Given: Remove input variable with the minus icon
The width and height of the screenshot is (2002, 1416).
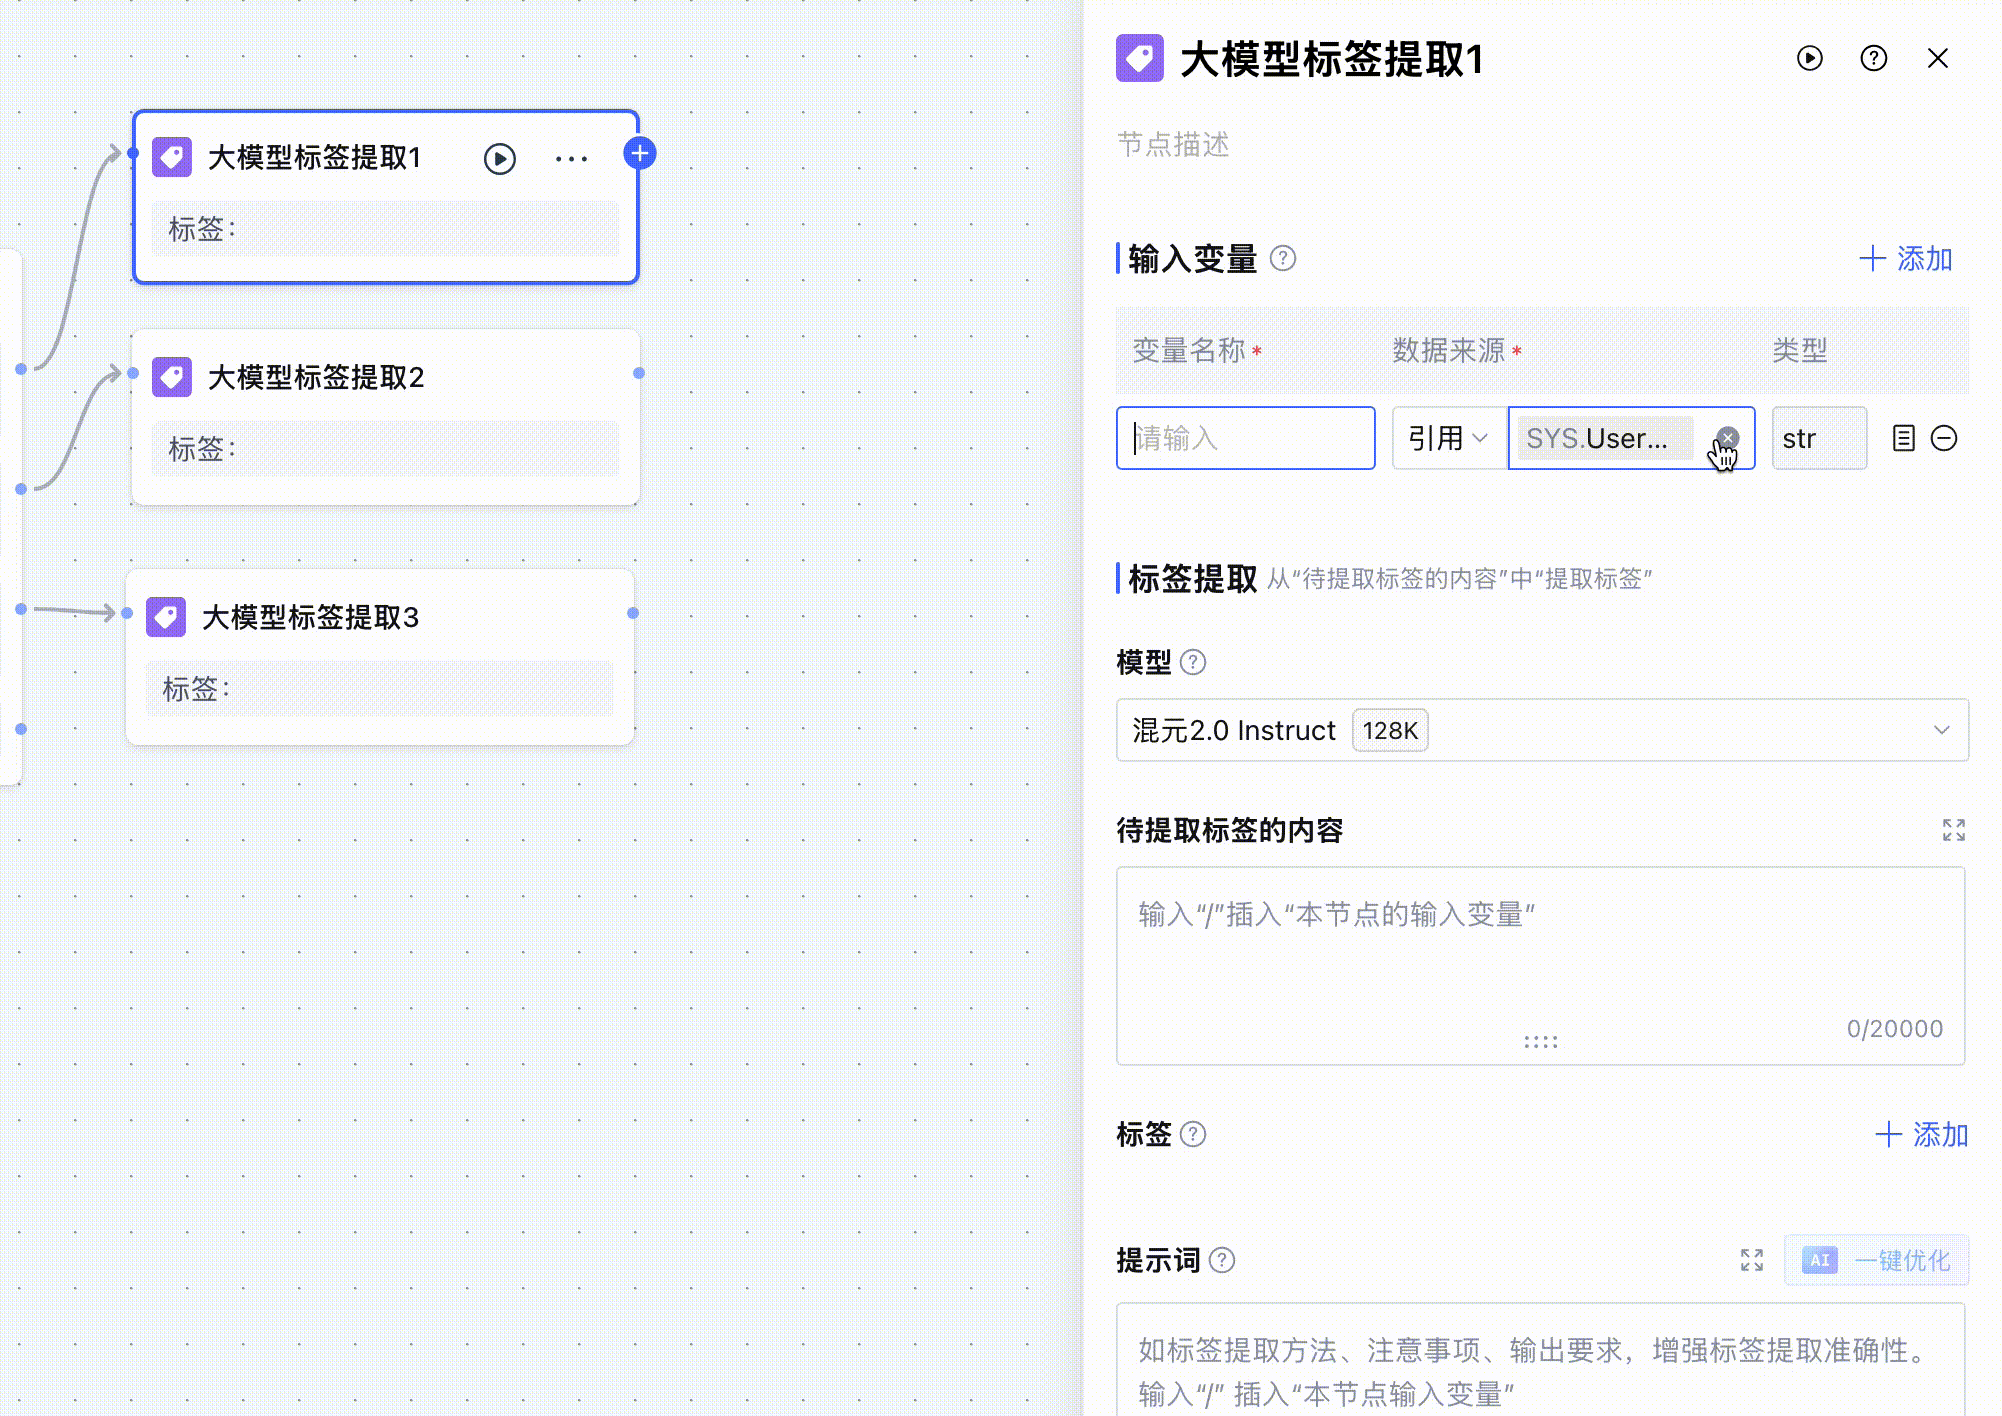Looking at the screenshot, I should 1944,438.
